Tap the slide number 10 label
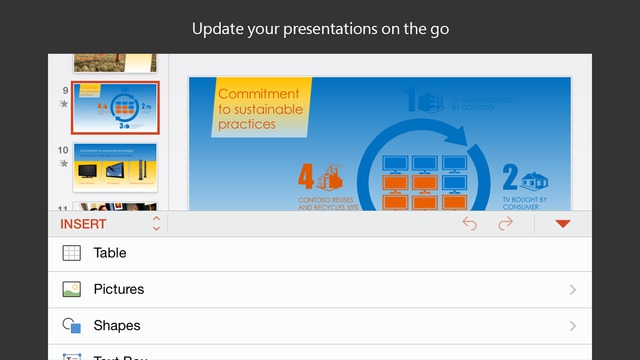 [63, 150]
